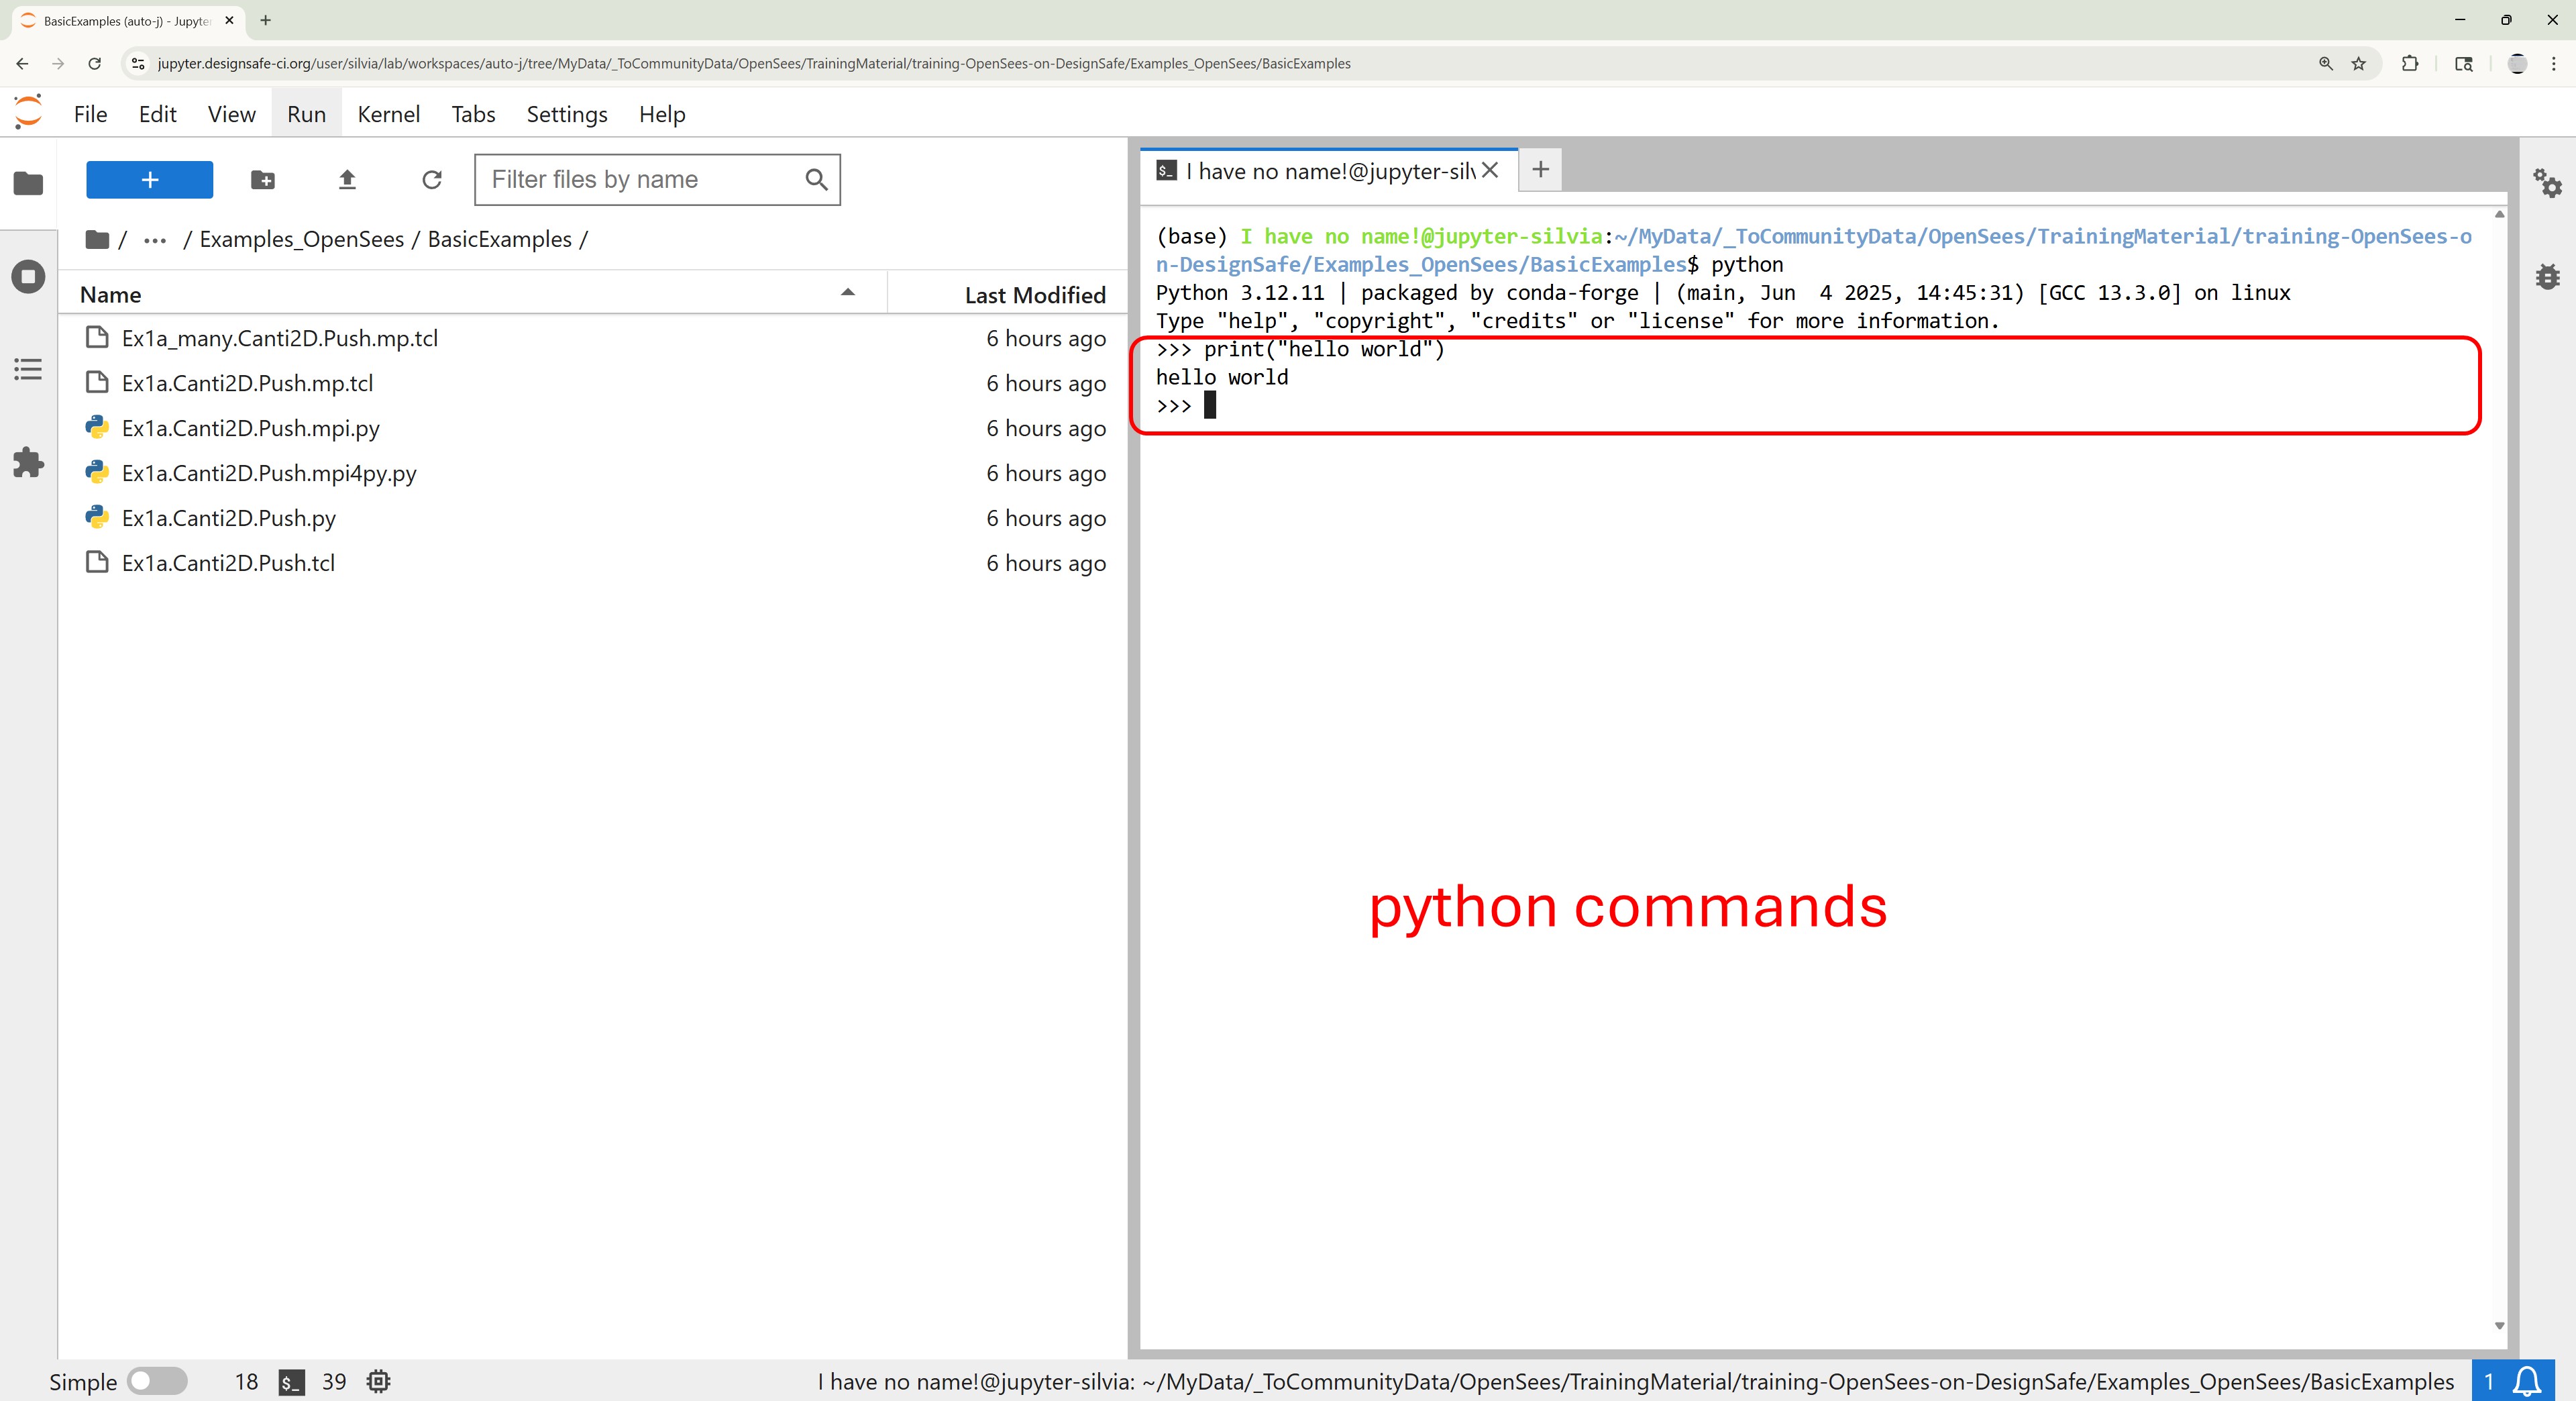Show the Table of Contents panel

pos(28,369)
